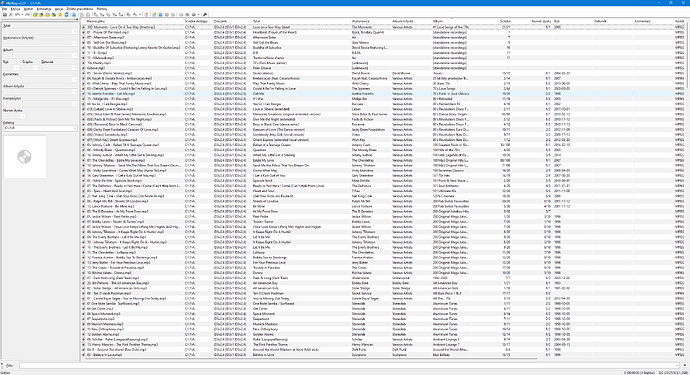Click into the Filtr input field
Image resolution: width=690 pixels, height=375 pixels.
click(x=349, y=365)
